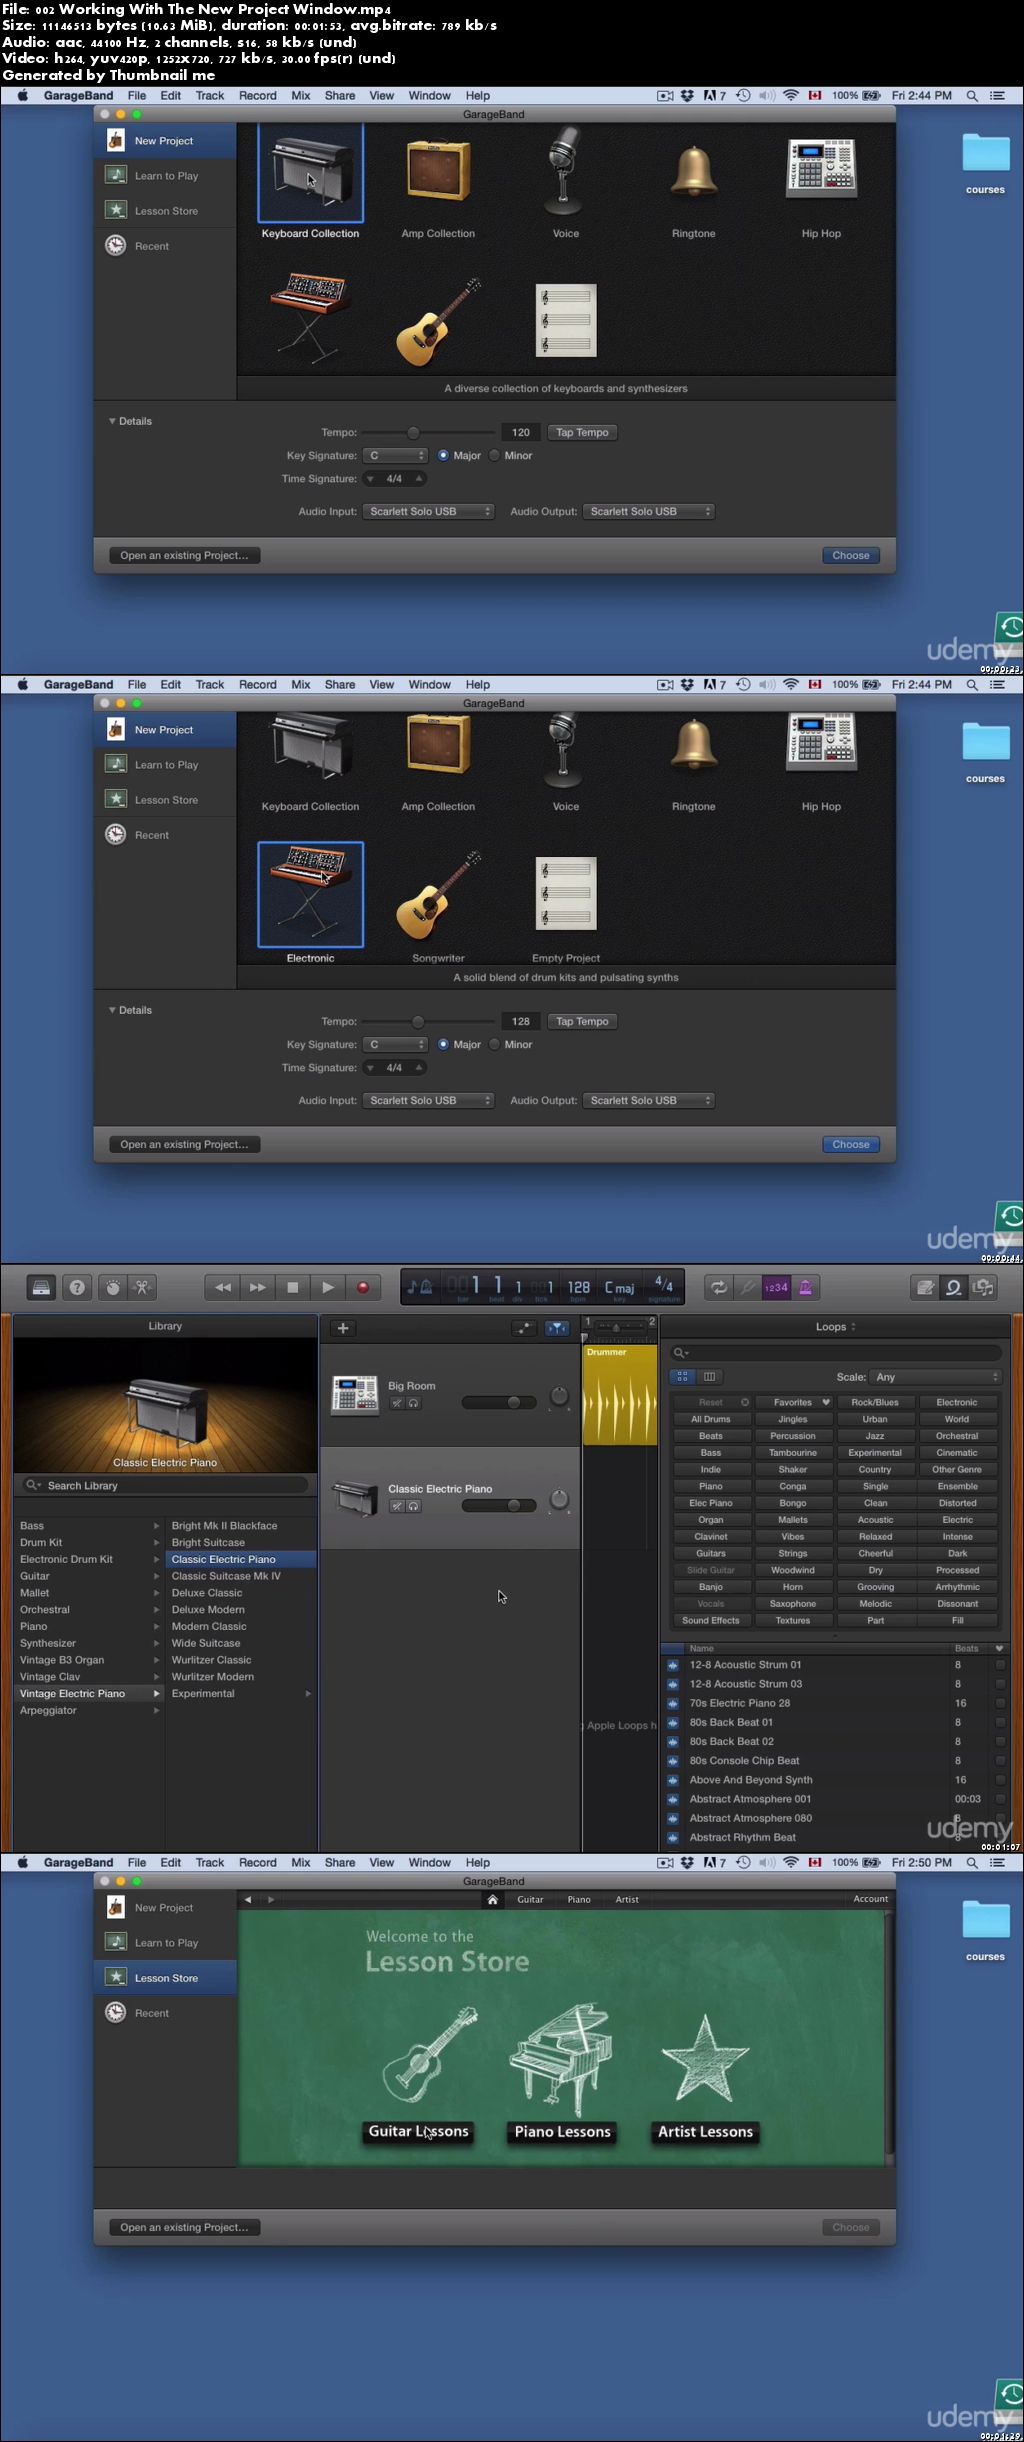Click the Play transport button
The image size is (1024, 2442).
327,1287
